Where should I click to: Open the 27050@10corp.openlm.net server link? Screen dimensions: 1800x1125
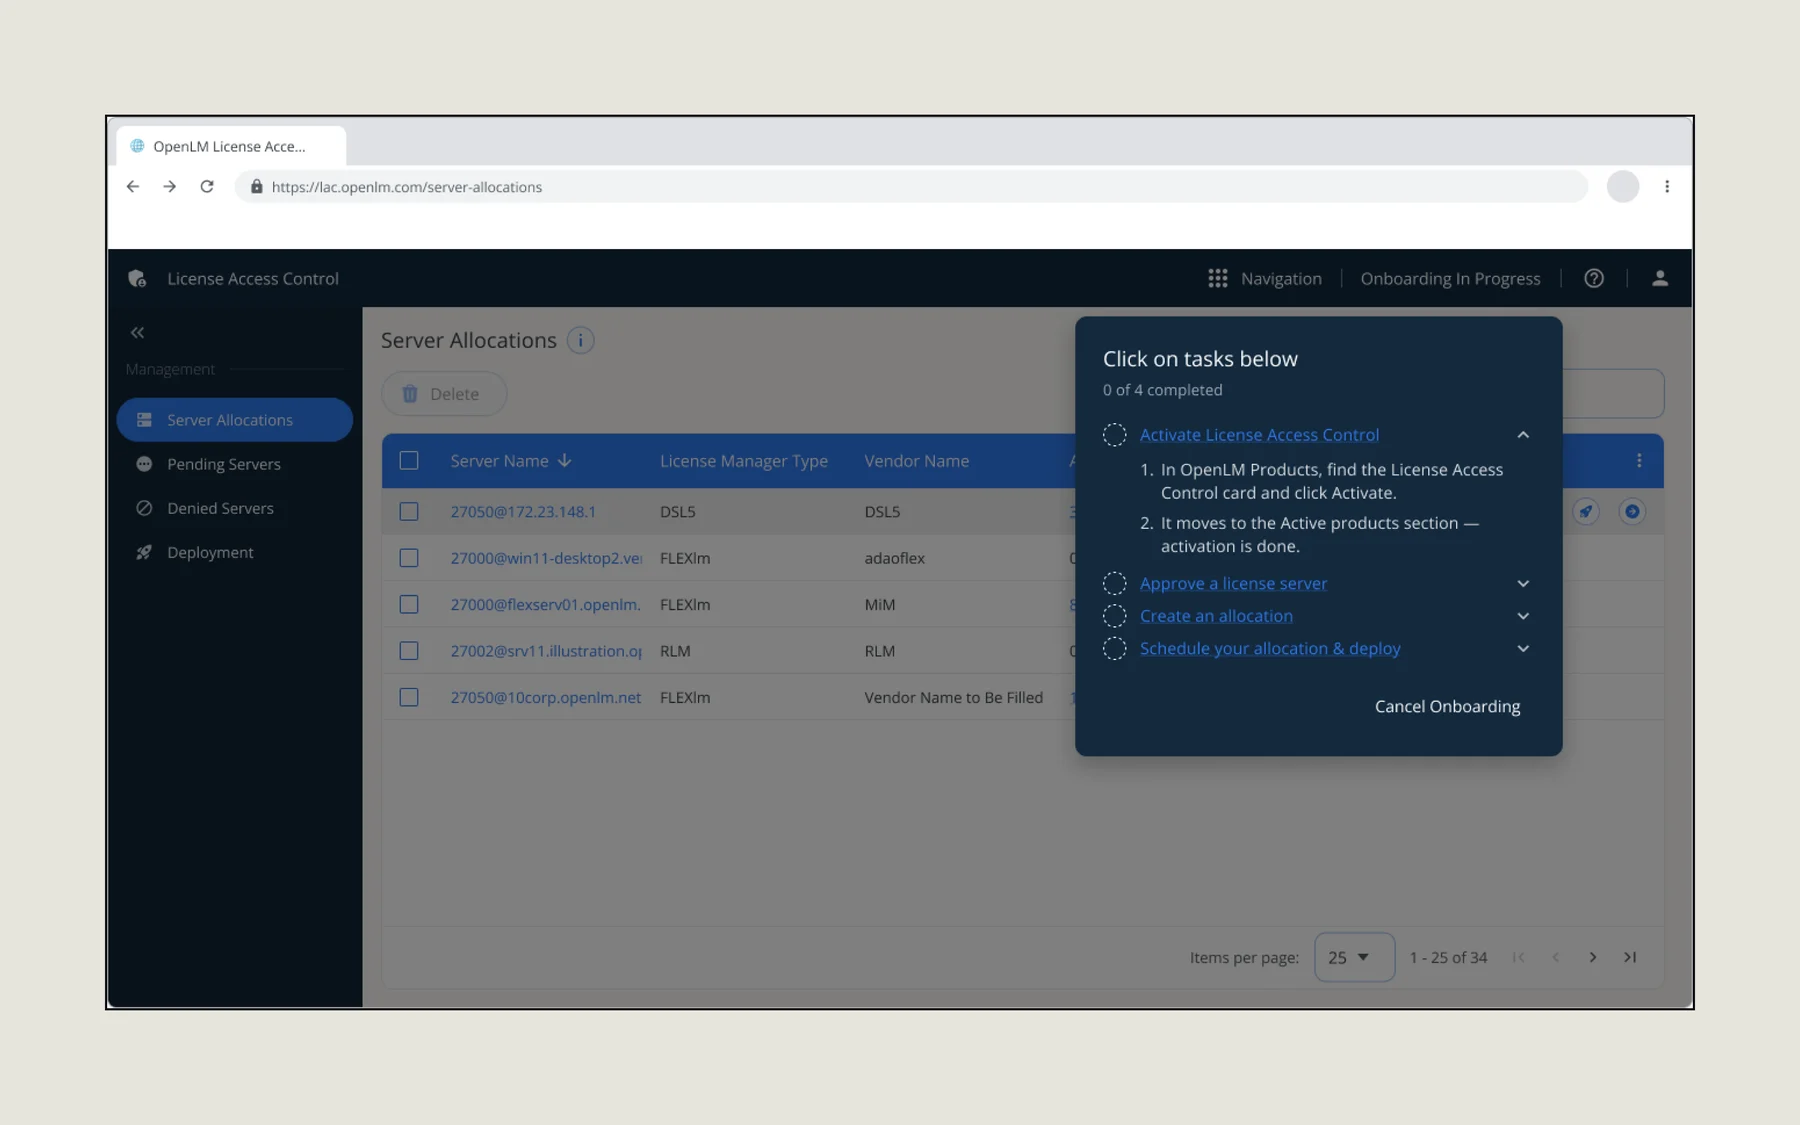tap(546, 698)
